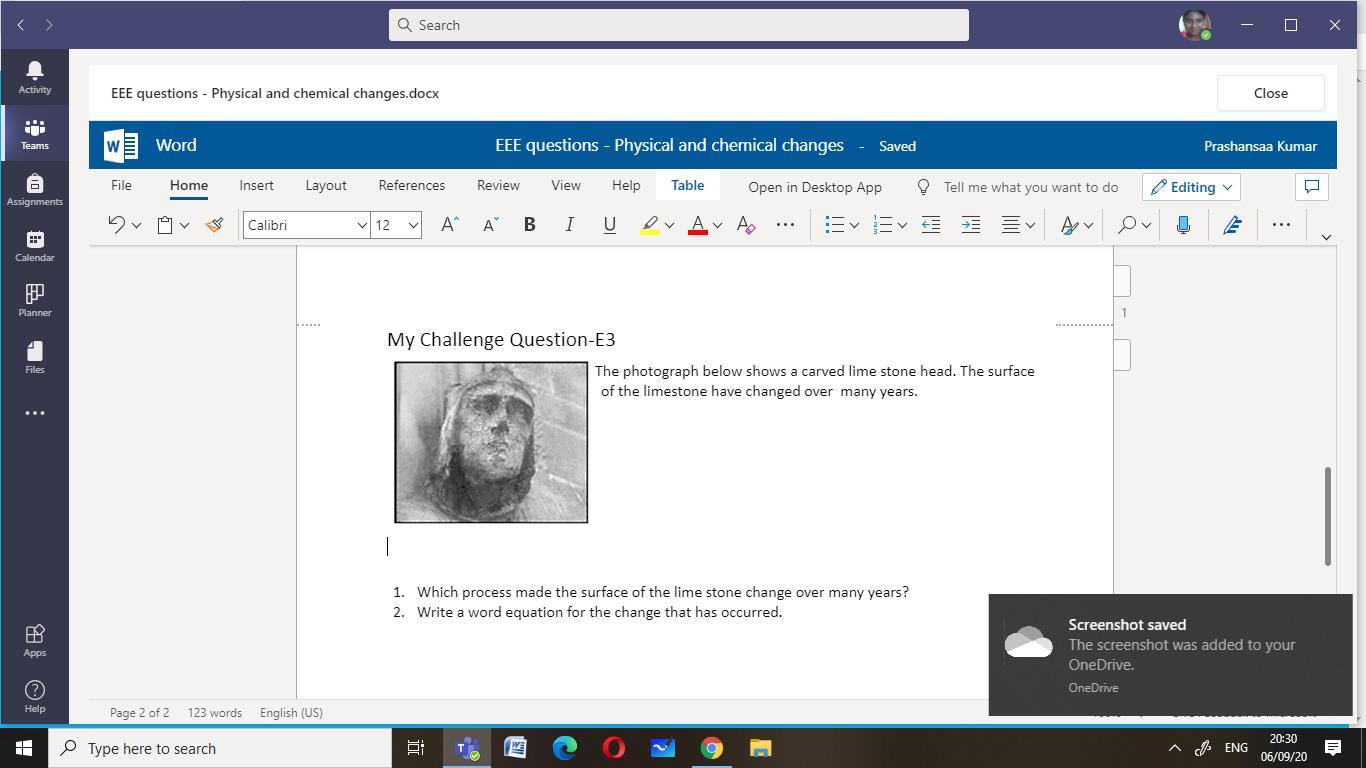Click the Windows Start button
The height and width of the screenshot is (768, 1366).
(x=24, y=748)
